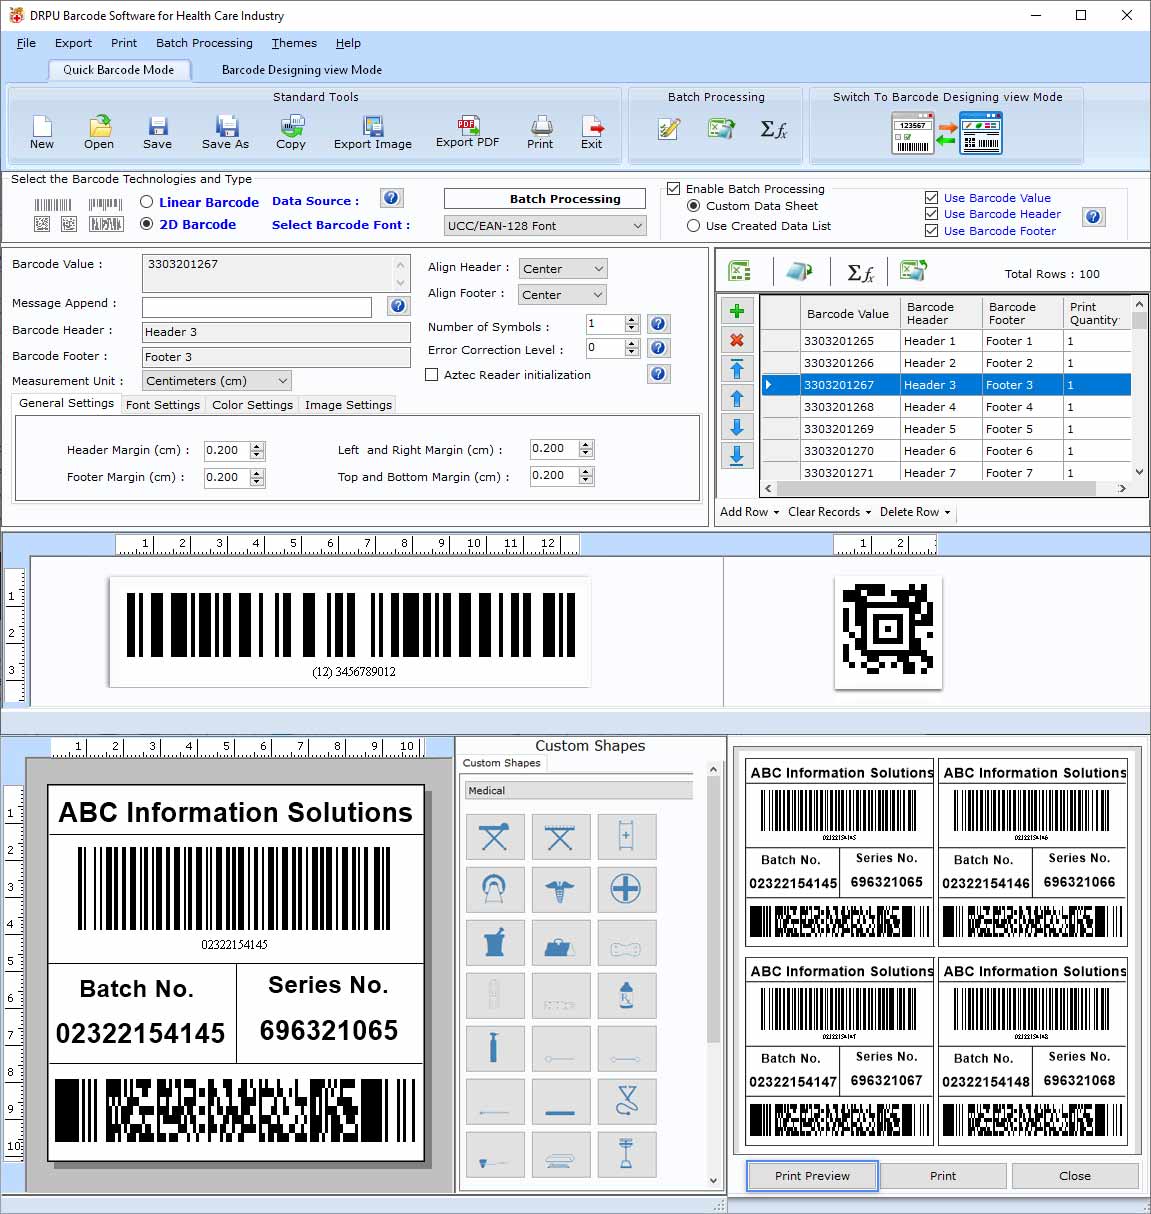Viewport: 1151px width, 1214px height.
Task: Click the Print Preview button
Action: point(811,1175)
